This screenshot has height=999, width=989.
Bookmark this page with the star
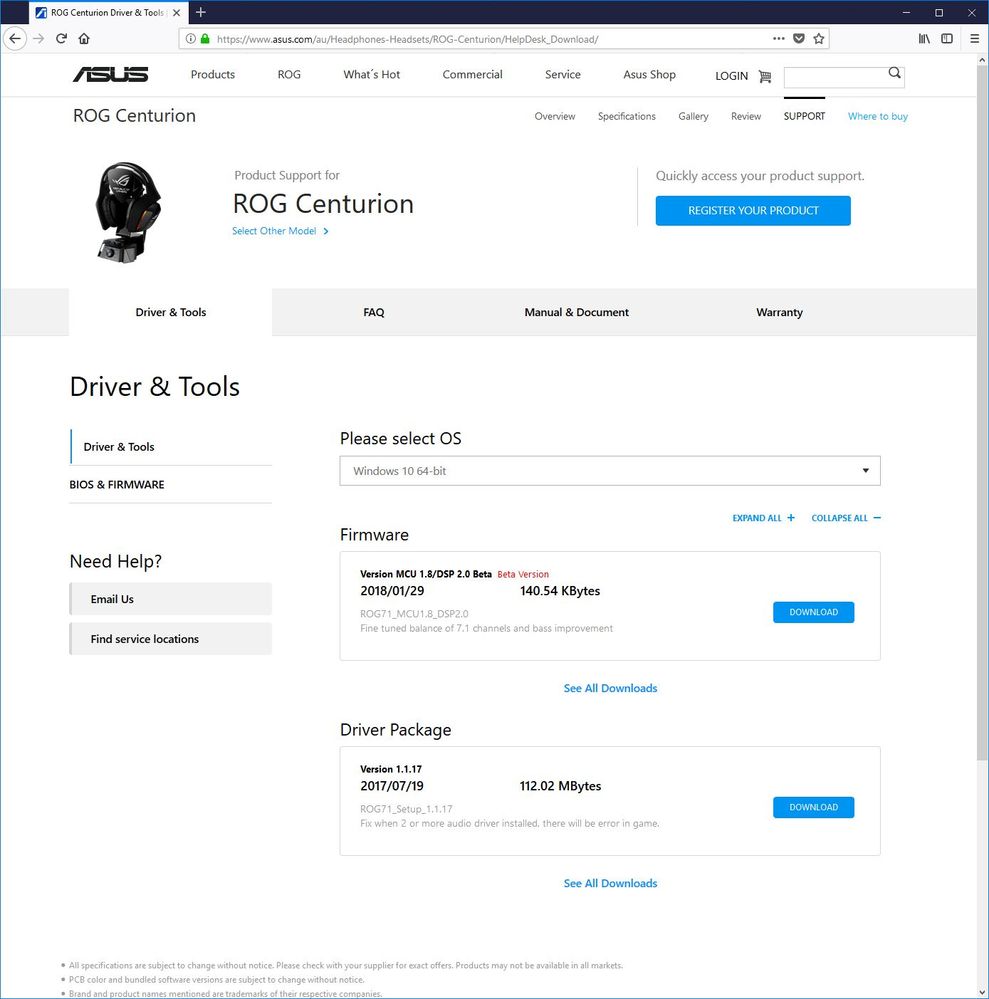pyautogui.click(x=819, y=39)
